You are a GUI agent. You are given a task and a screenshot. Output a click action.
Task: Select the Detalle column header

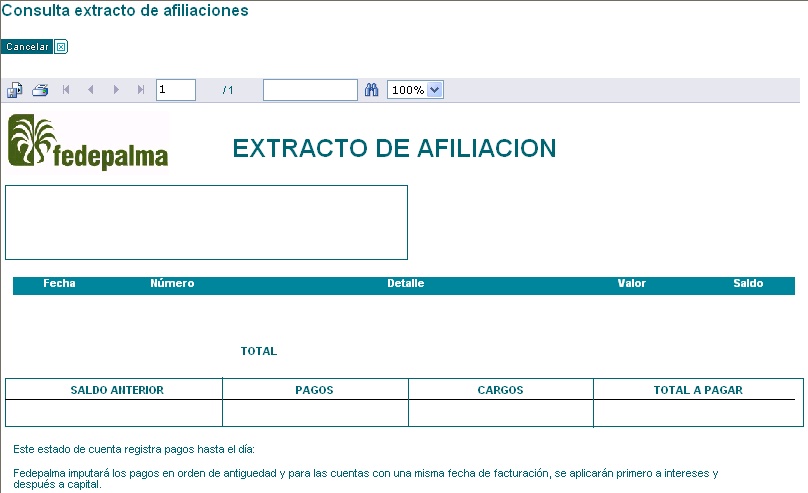point(406,283)
